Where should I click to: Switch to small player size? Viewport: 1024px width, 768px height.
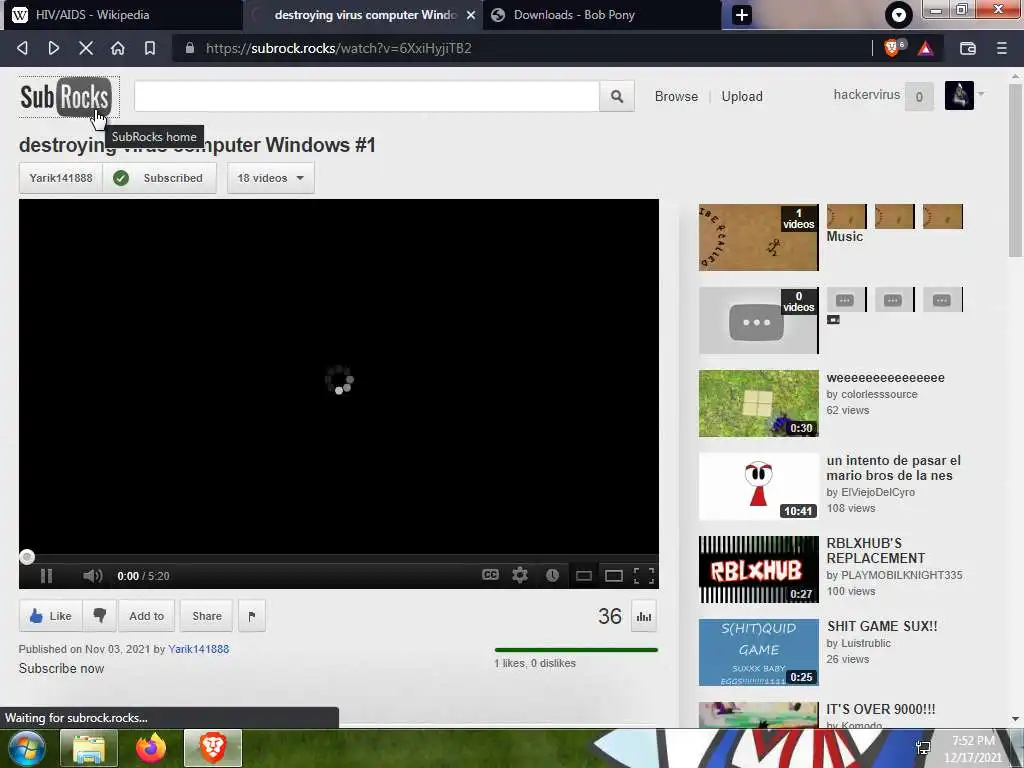pyautogui.click(x=584, y=576)
